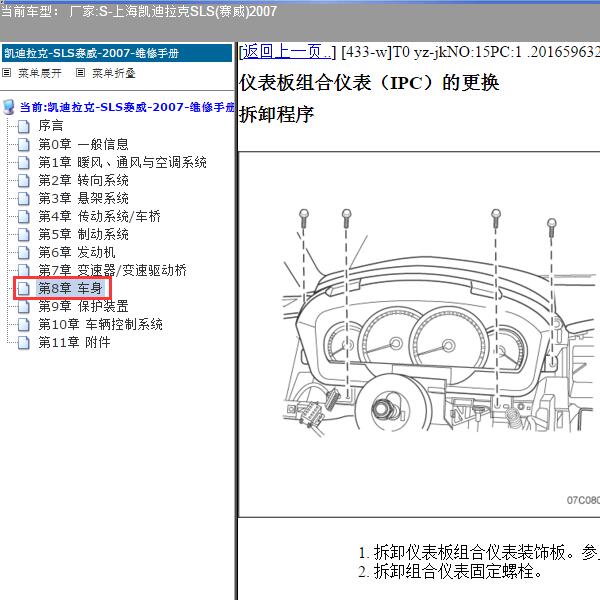This screenshot has width=600, height=600.
Task: Click the 菜单展开 list icon
Action: point(7,73)
